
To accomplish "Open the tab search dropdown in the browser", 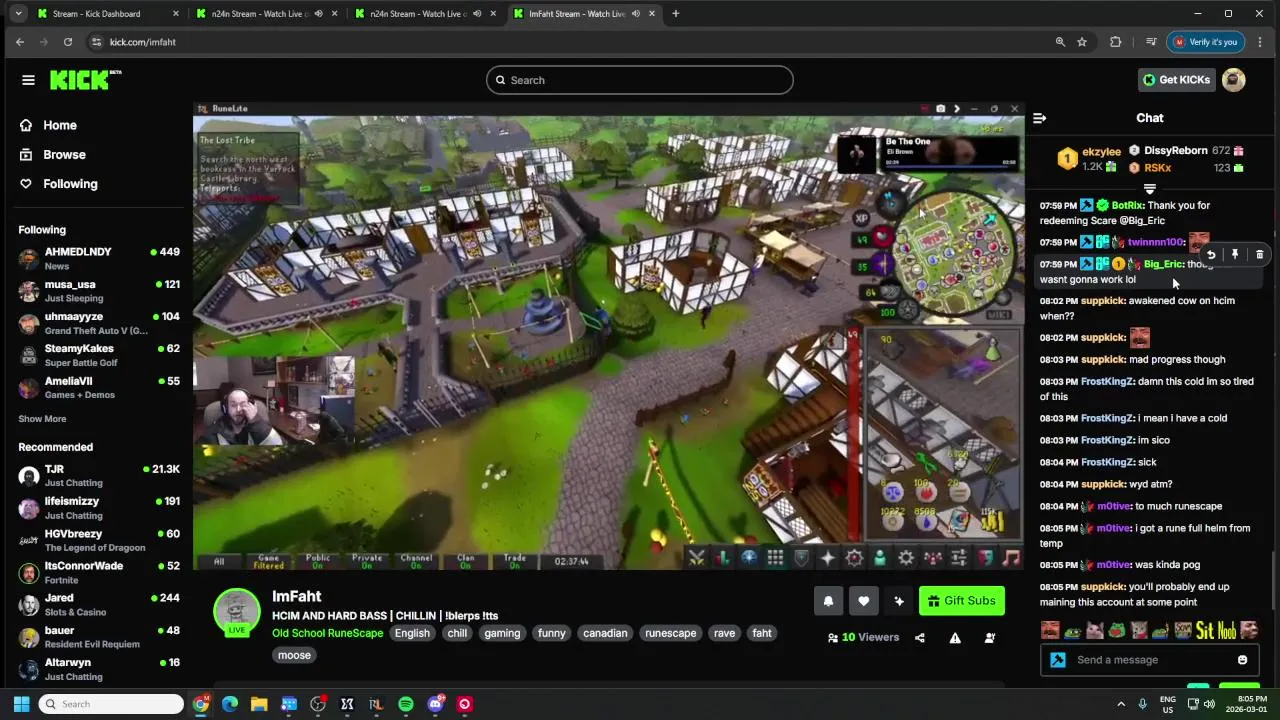I will pyautogui.click(x=18, y=14).
